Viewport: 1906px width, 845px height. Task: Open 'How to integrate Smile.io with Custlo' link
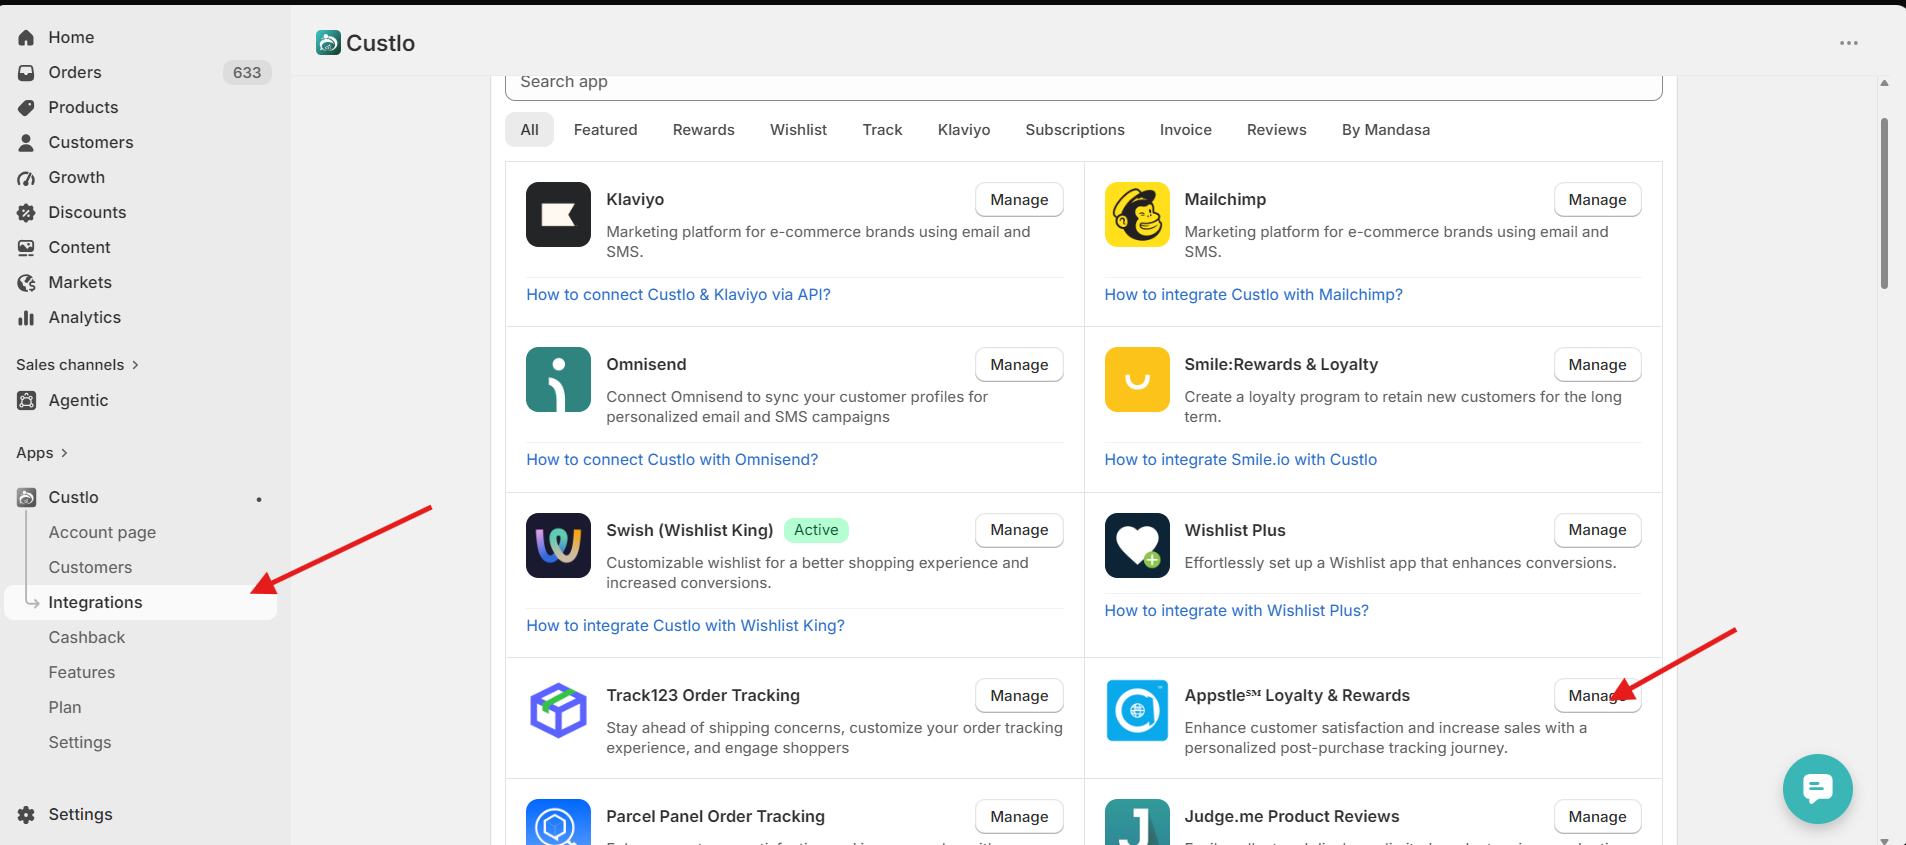tap(1240, 460)
